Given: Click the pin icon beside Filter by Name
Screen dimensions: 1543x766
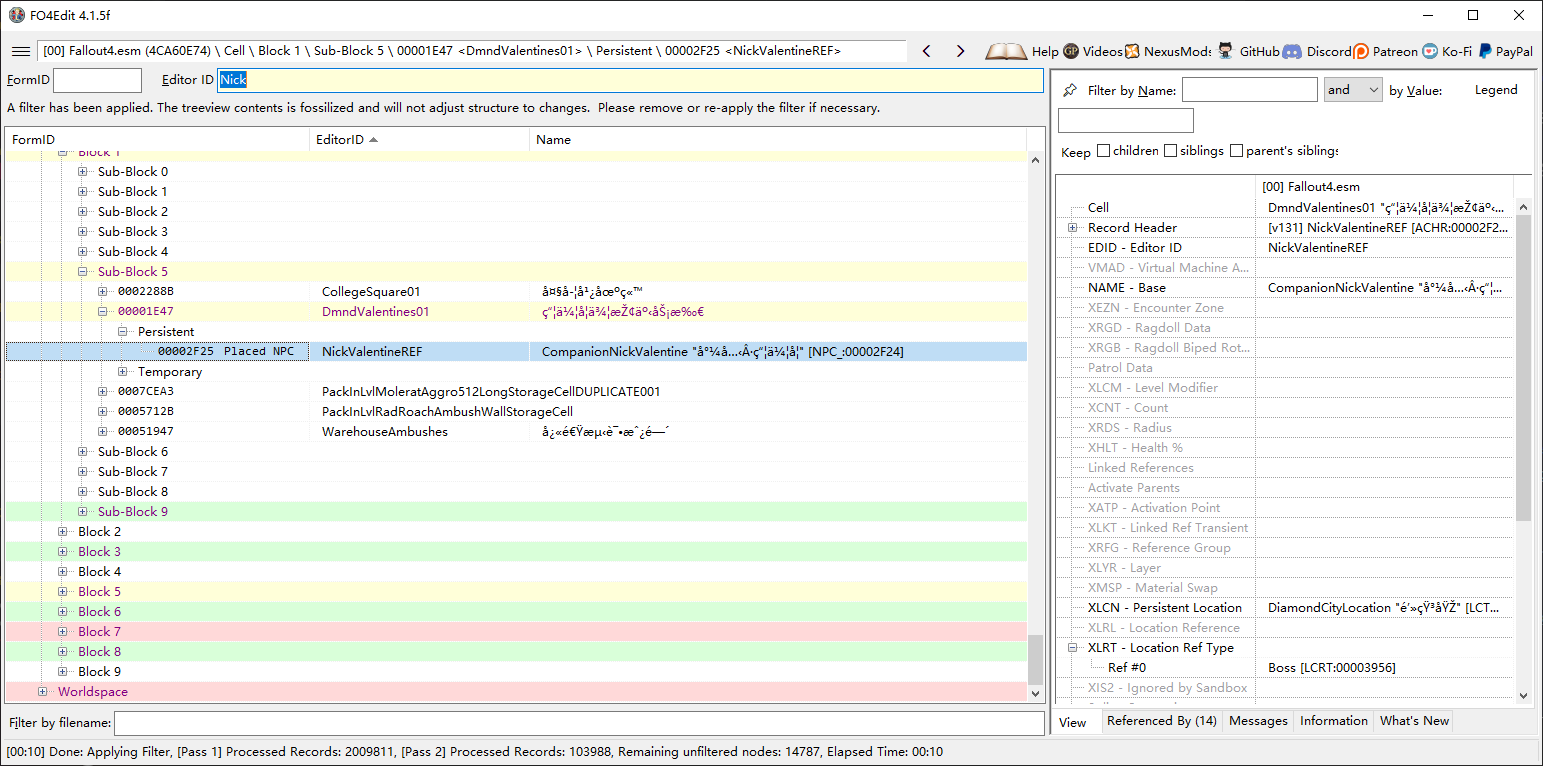Looking at the screenshot, I should pos(1070,90).
